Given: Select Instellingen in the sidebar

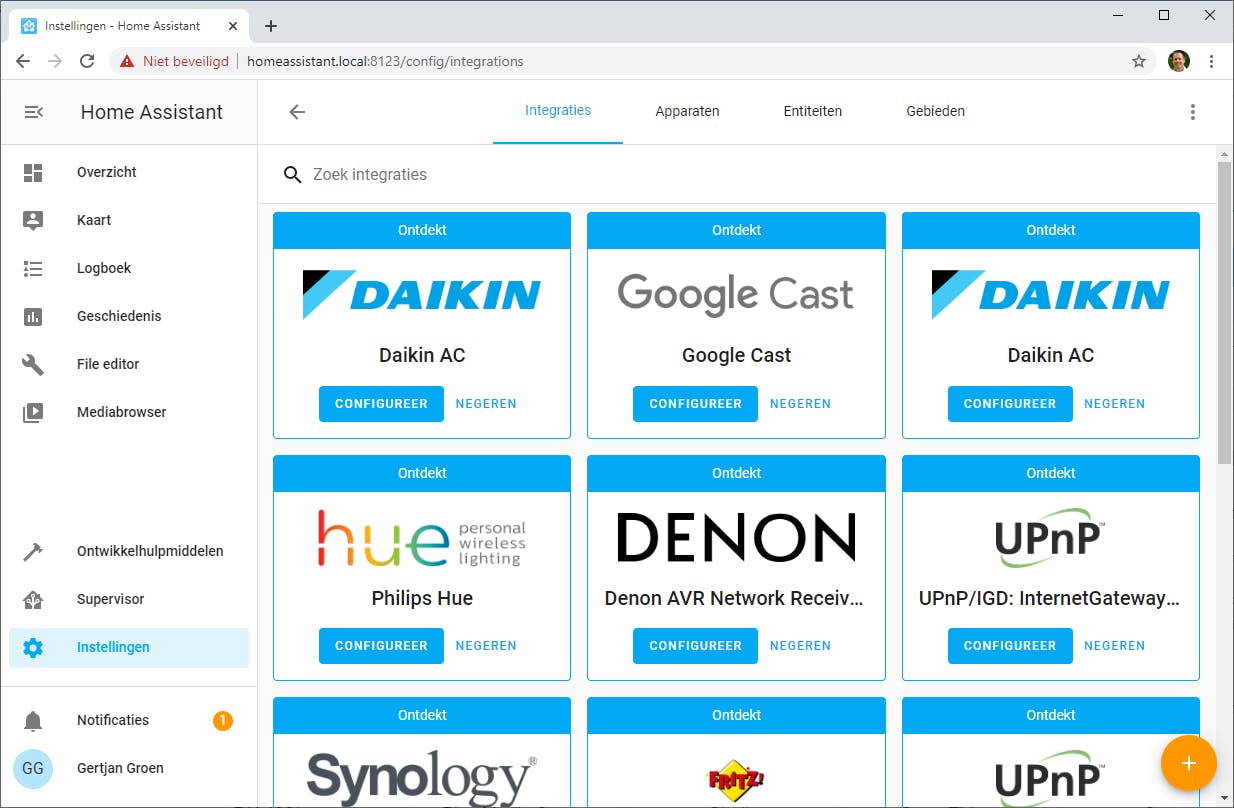Looking at the screenshot, I should (x=129, y=647).
